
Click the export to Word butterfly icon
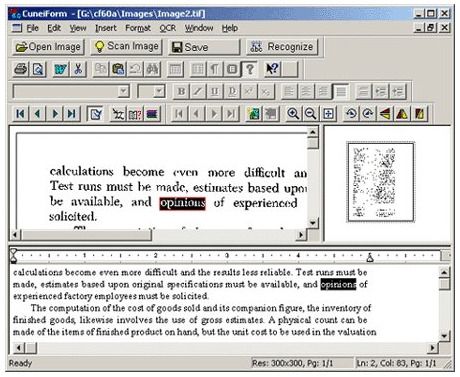61,69
